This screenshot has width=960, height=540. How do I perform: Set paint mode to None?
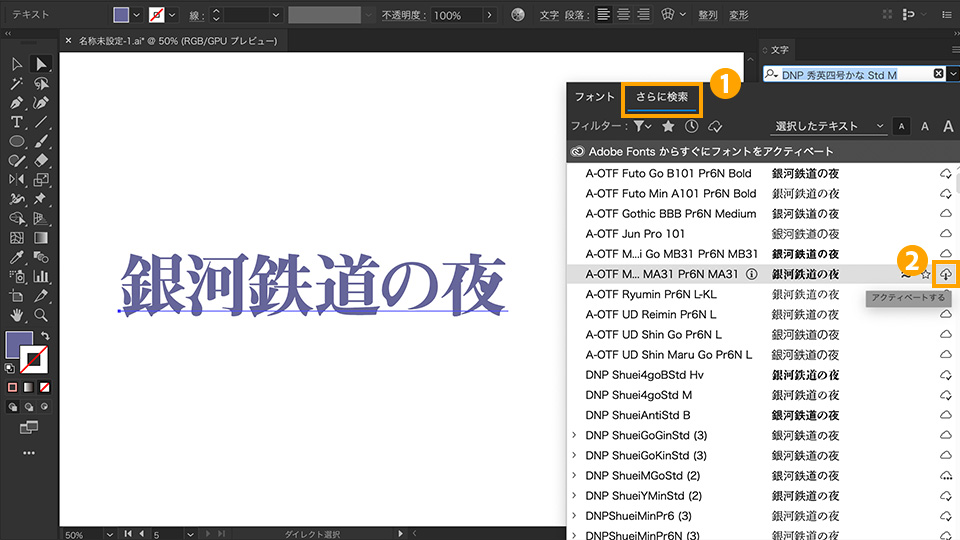pos(44,388)
